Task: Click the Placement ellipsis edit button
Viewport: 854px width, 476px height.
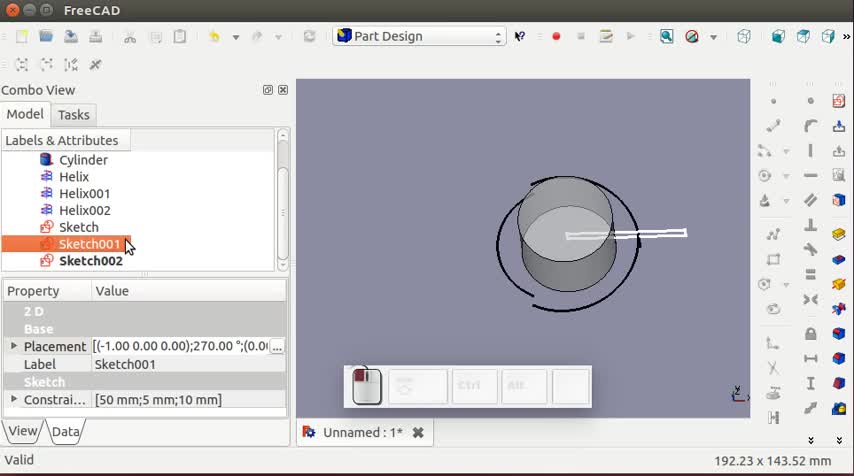Action: 277,346
